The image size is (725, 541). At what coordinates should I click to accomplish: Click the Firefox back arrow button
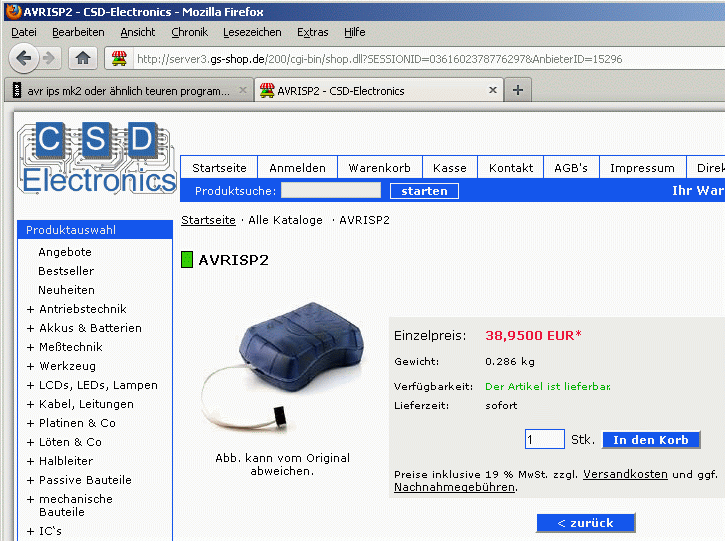pyautogui.click(x=24, y=58)
